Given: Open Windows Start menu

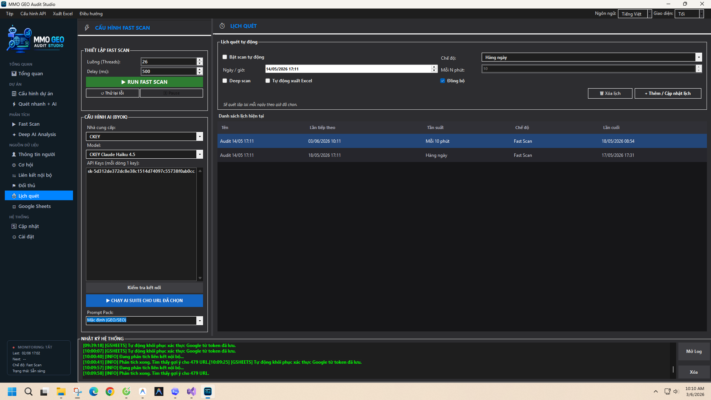Looking at the screenshot, I should click(x=12, y=391).
